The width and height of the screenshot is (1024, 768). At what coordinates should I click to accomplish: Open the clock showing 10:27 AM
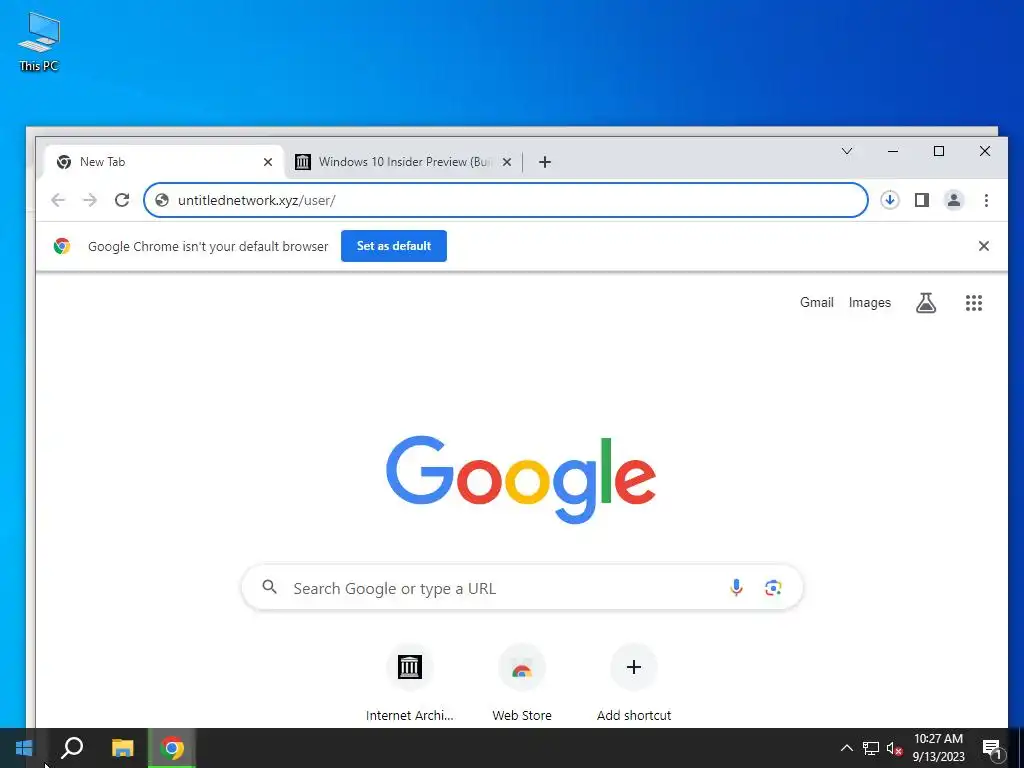(x=938, y=748)
